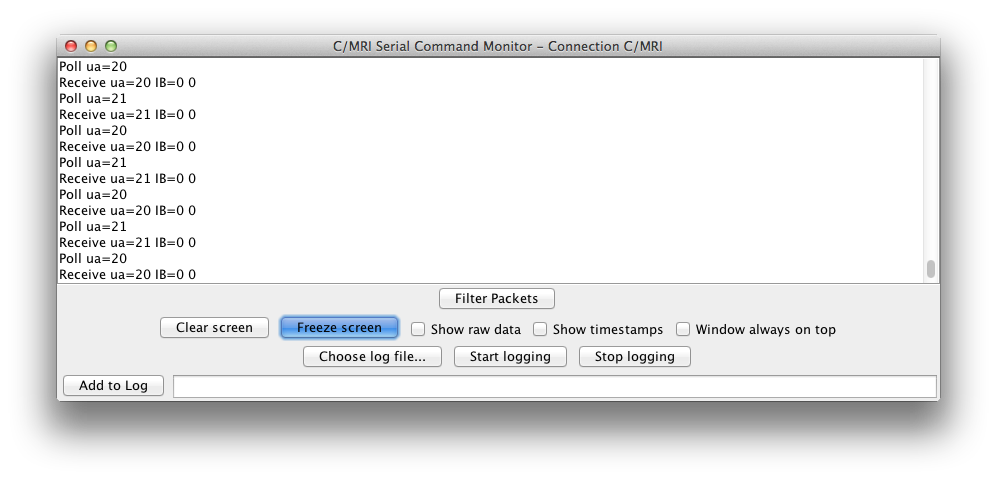Enable Show raw data checkbox
997x480 pixels.
[419, 329]
